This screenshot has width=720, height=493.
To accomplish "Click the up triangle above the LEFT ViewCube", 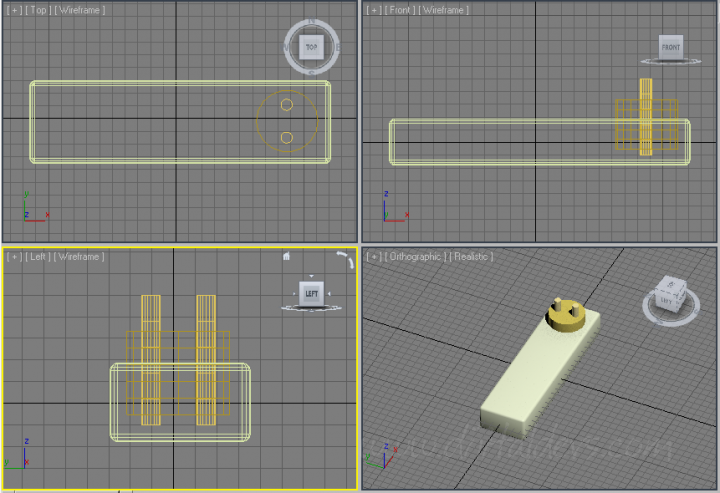I will (x=311, y=276).
